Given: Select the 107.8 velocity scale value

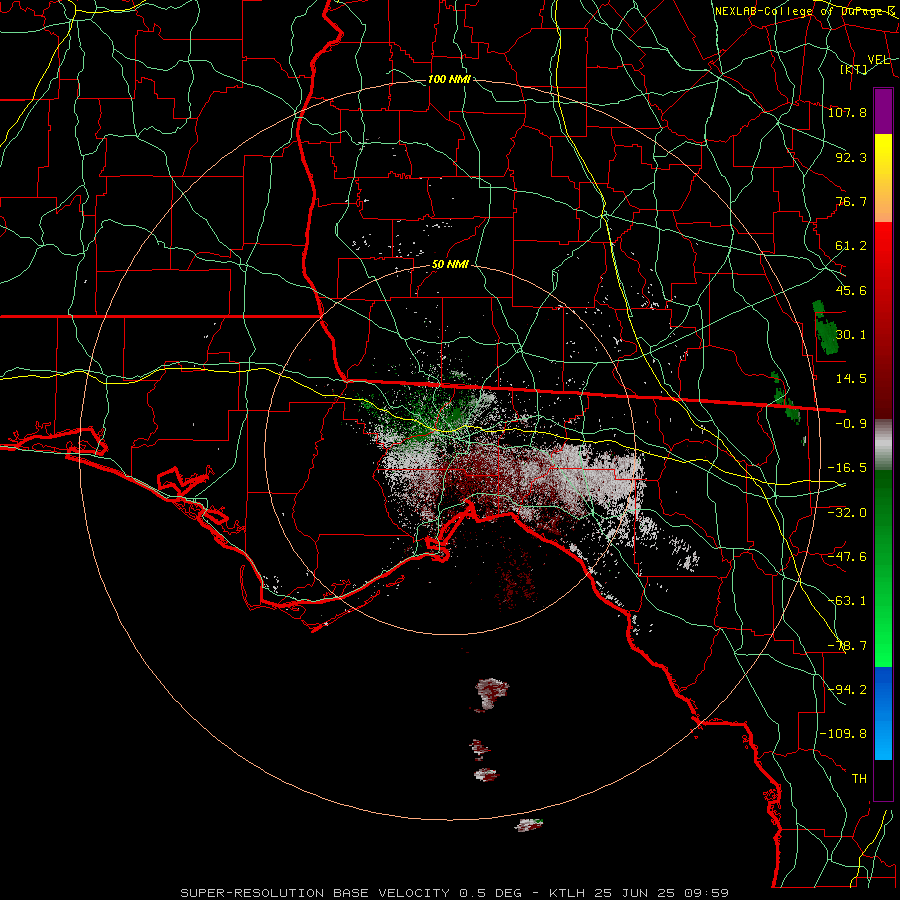Looking at the screenshot, I should [x=847, y=112].
